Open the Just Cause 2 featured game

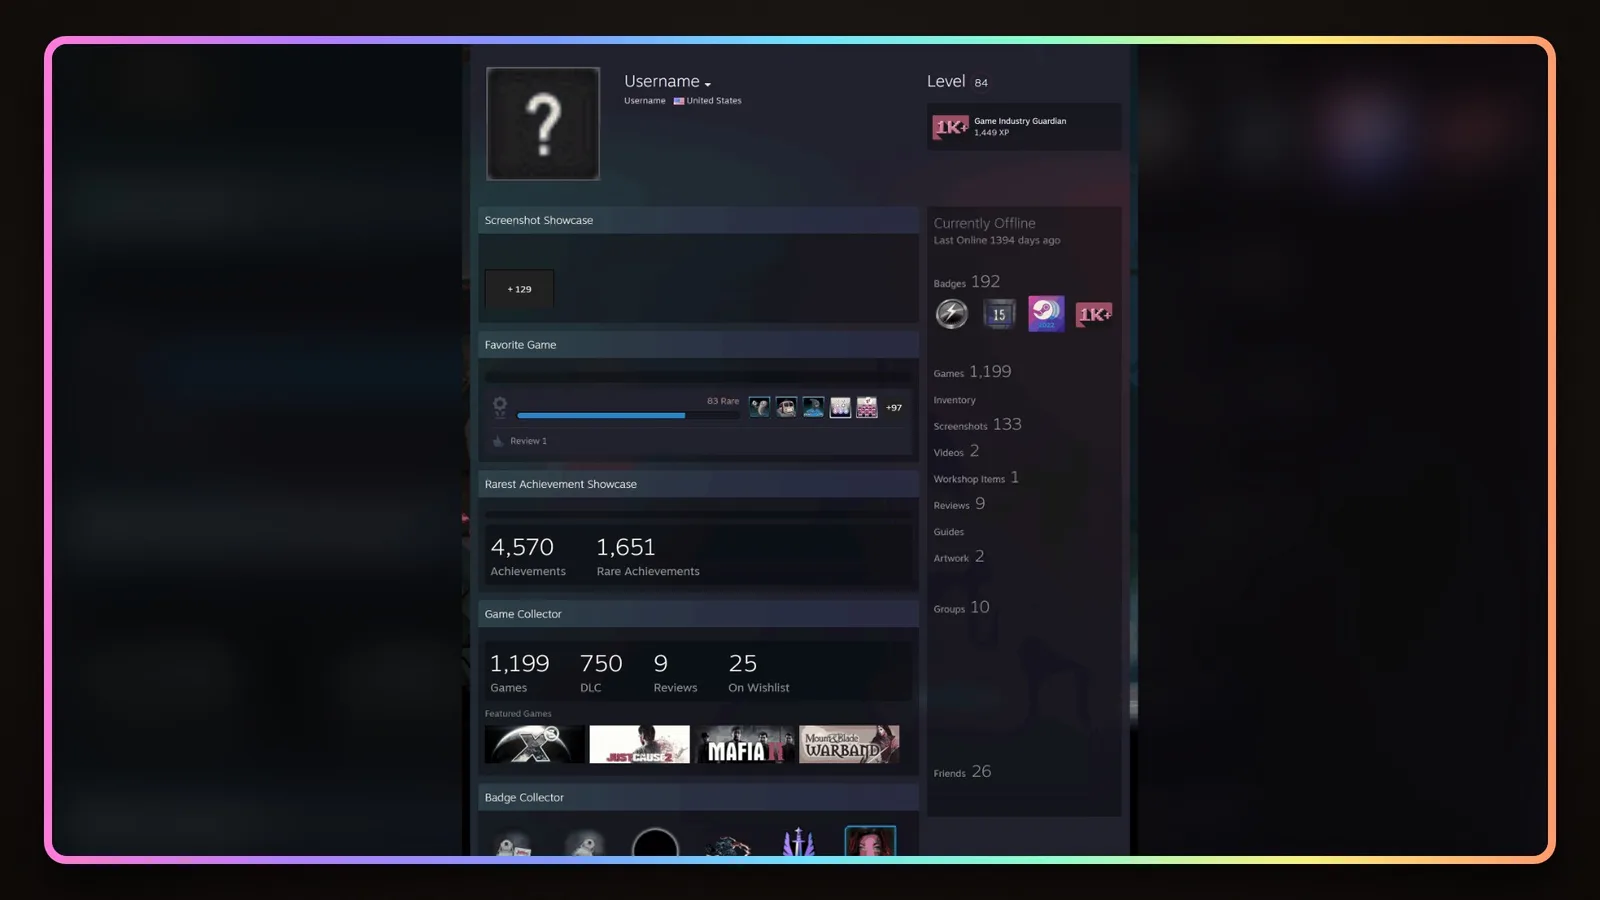tap(640, 744)
